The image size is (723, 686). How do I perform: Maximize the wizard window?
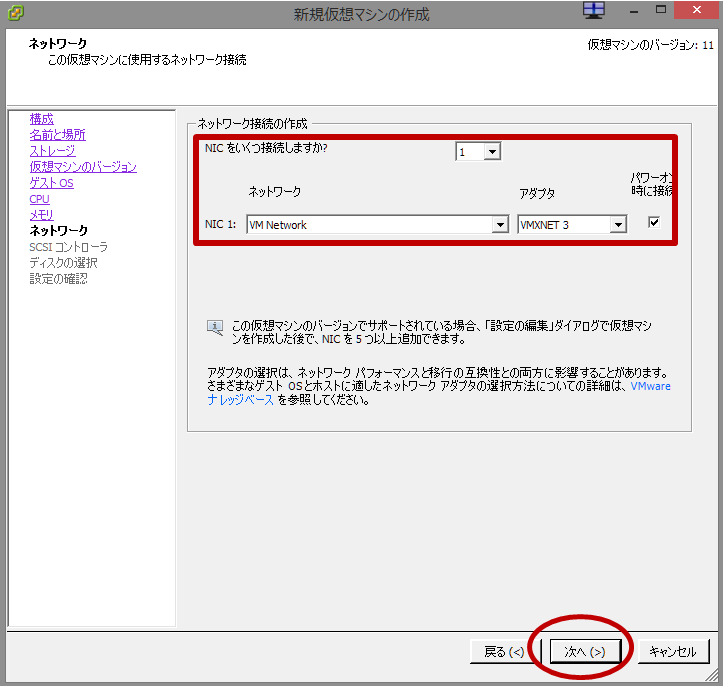coord(661,10)
